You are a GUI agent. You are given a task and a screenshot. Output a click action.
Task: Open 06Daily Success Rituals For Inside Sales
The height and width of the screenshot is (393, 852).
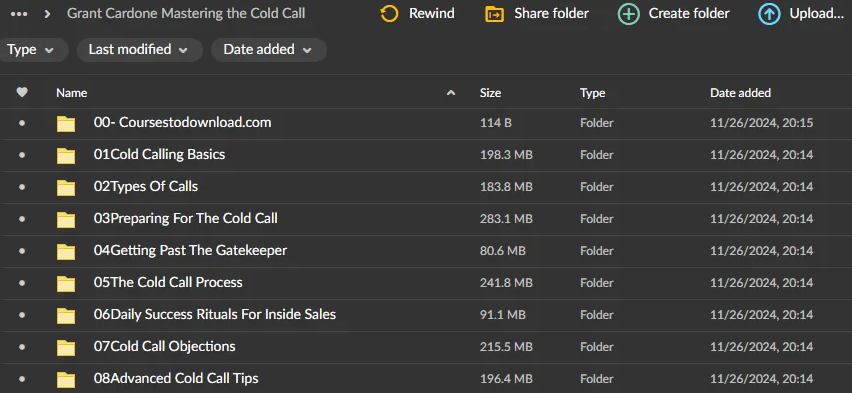point(215,314)
